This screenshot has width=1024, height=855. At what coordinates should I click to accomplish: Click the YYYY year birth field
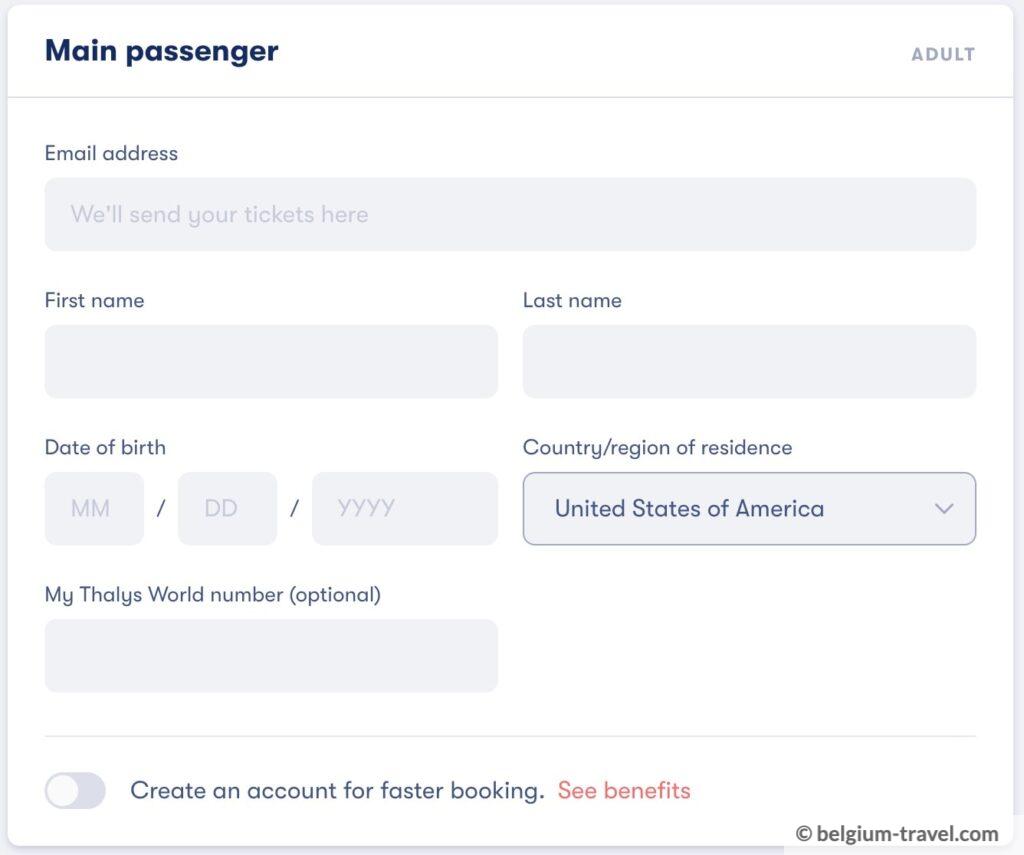point(404,508)
